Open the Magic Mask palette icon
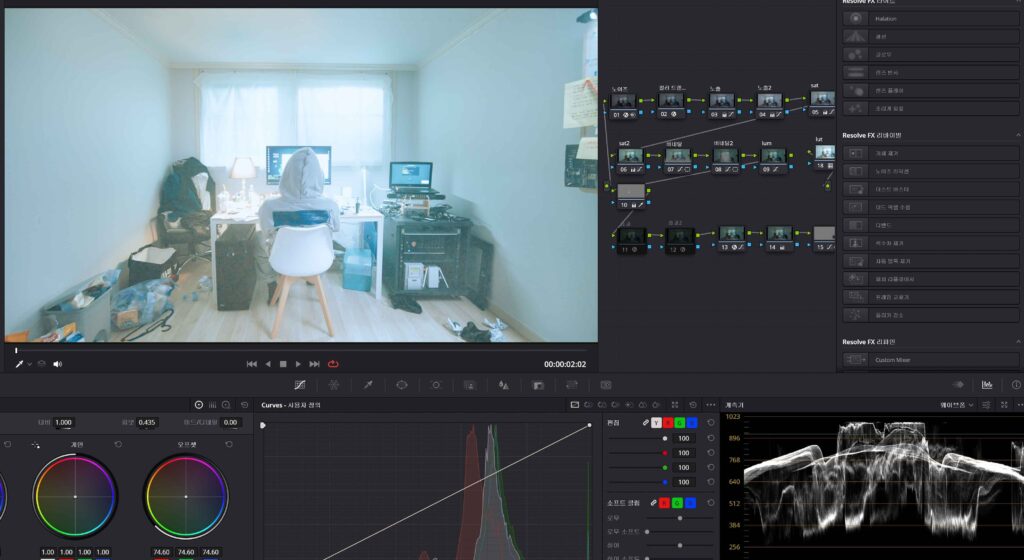This screenshot has width=1024, height=560. pos(470,385)
